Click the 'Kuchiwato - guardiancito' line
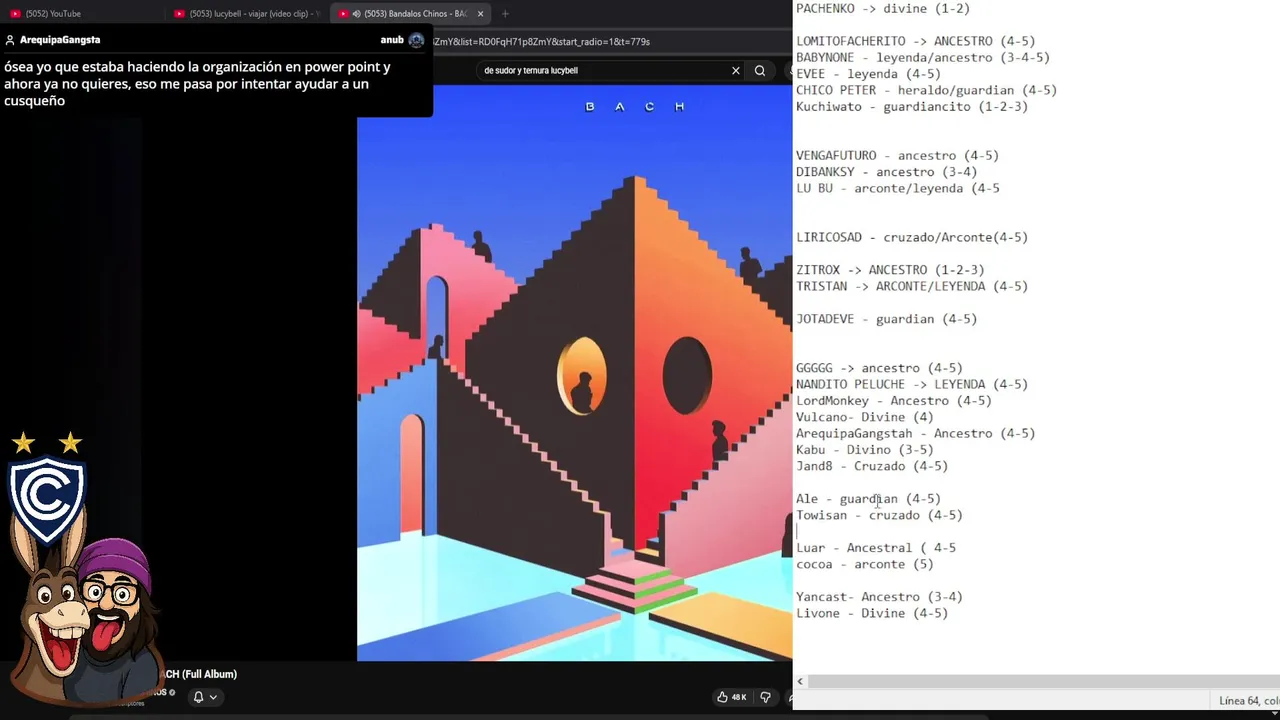Screen dimensions: 1280x720 (x=912, y=107)
